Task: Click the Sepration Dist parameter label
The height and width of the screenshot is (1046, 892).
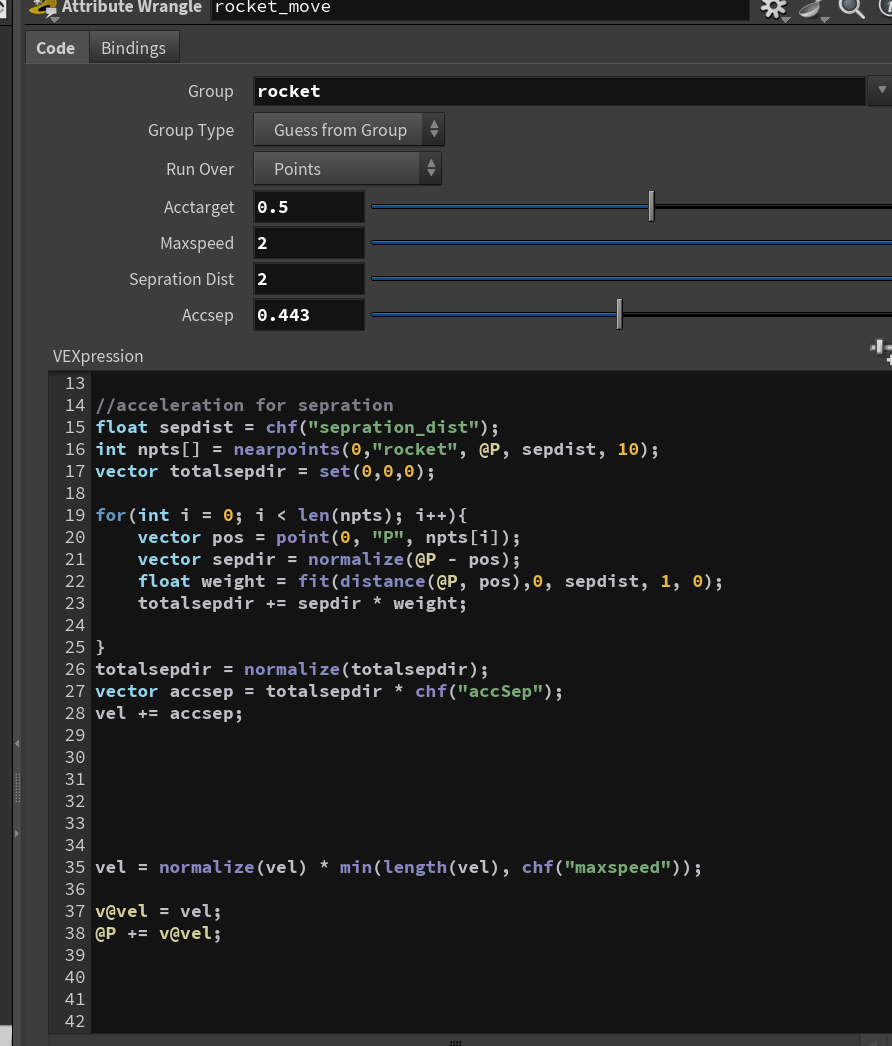Action: coord(181,280)
